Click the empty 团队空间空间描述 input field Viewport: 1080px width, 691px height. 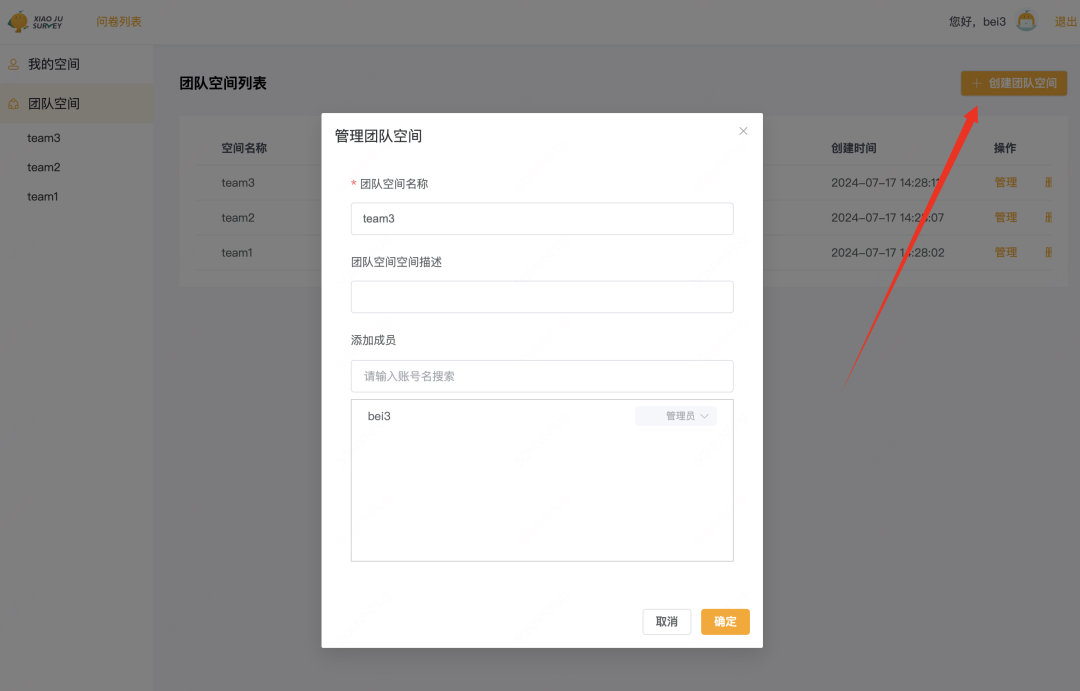(542, 296)
